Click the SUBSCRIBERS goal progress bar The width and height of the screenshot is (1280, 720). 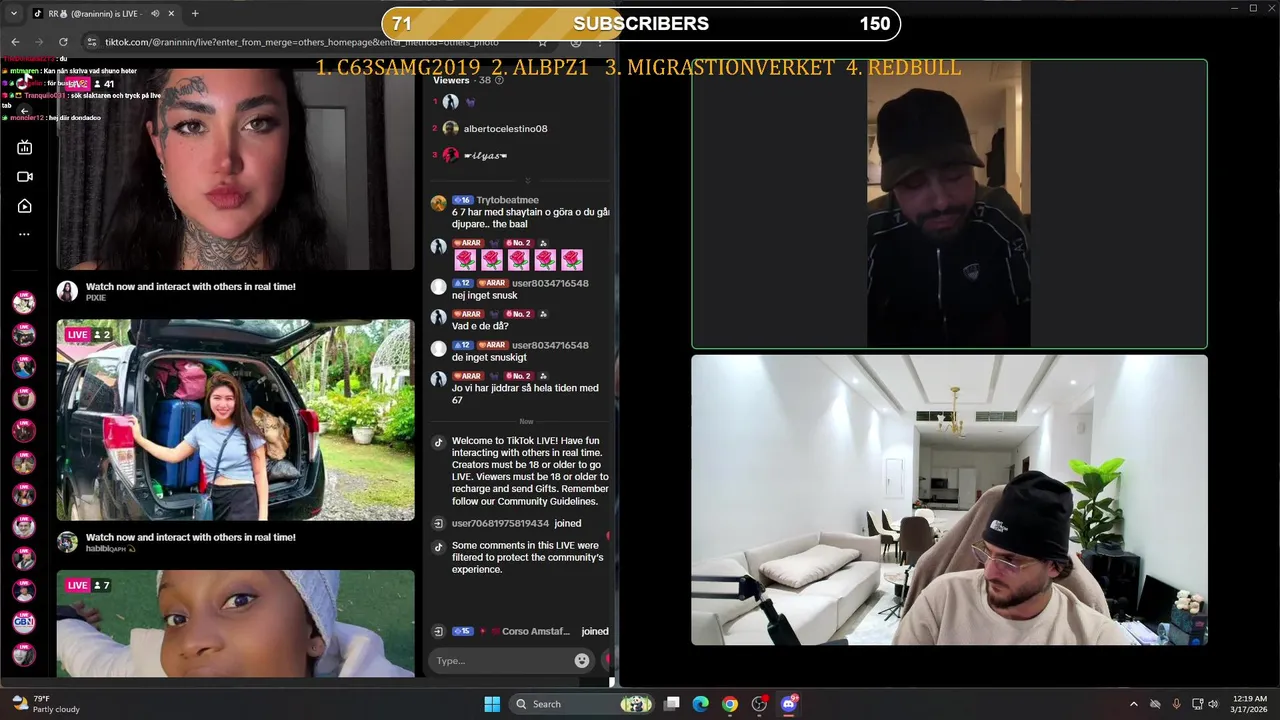[x=641, y=24]
